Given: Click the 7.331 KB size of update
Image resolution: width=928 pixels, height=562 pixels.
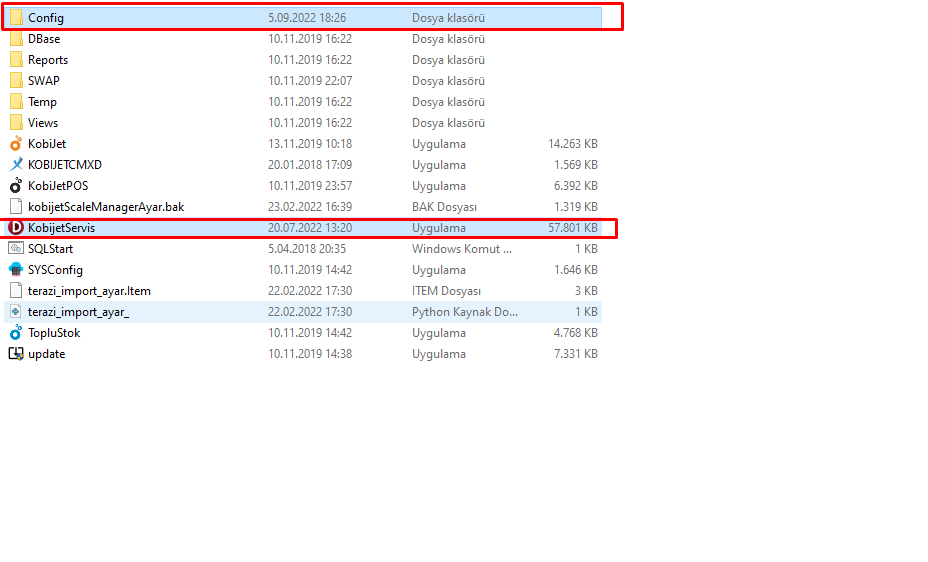Looking at the screenshot, I should 576,354.
